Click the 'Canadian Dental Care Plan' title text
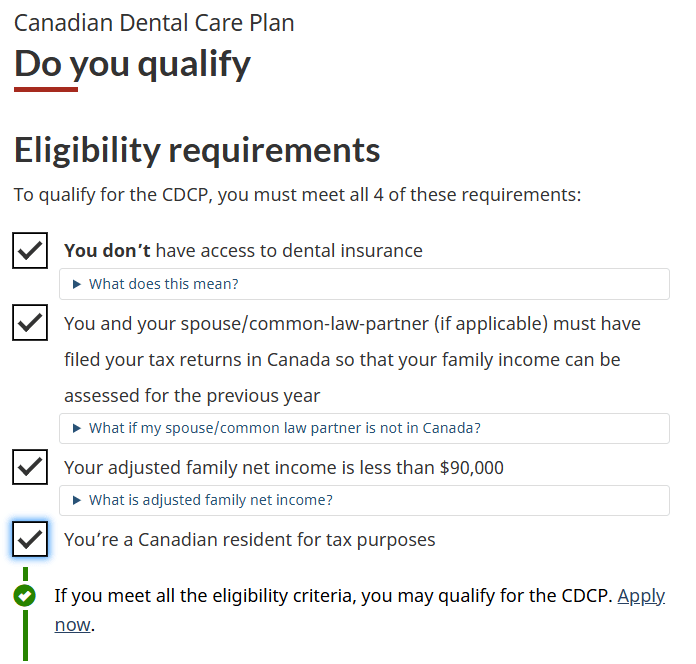The height and width of the screenshot is (664, 696). 154,23
